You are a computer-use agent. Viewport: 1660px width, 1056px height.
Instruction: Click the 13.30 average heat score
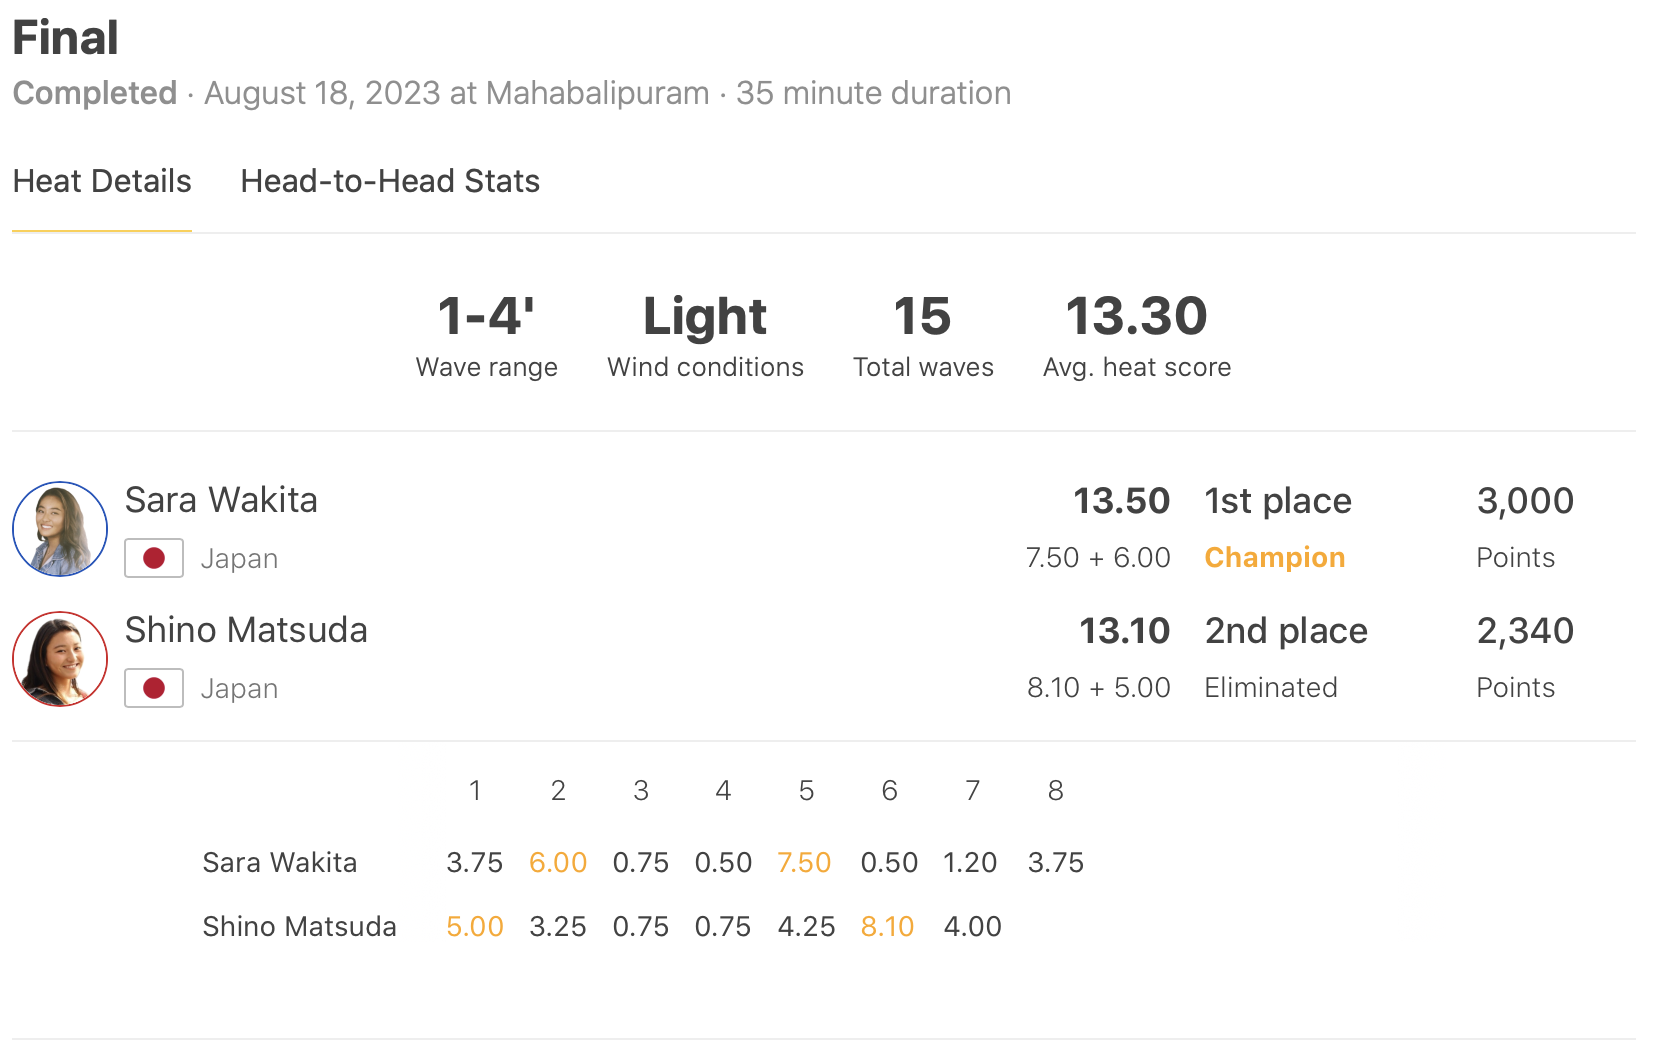pyautogui.click(x=1137, y=317)
